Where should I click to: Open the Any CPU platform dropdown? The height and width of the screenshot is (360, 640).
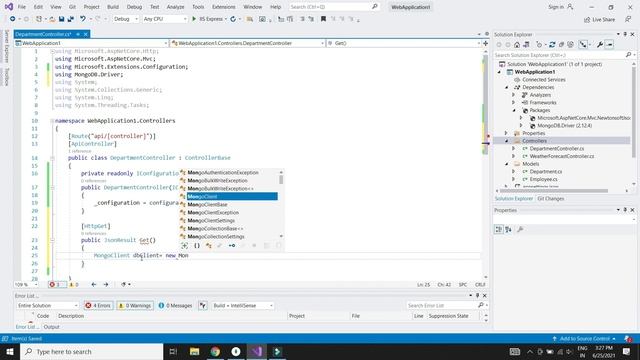pos(164,19)
